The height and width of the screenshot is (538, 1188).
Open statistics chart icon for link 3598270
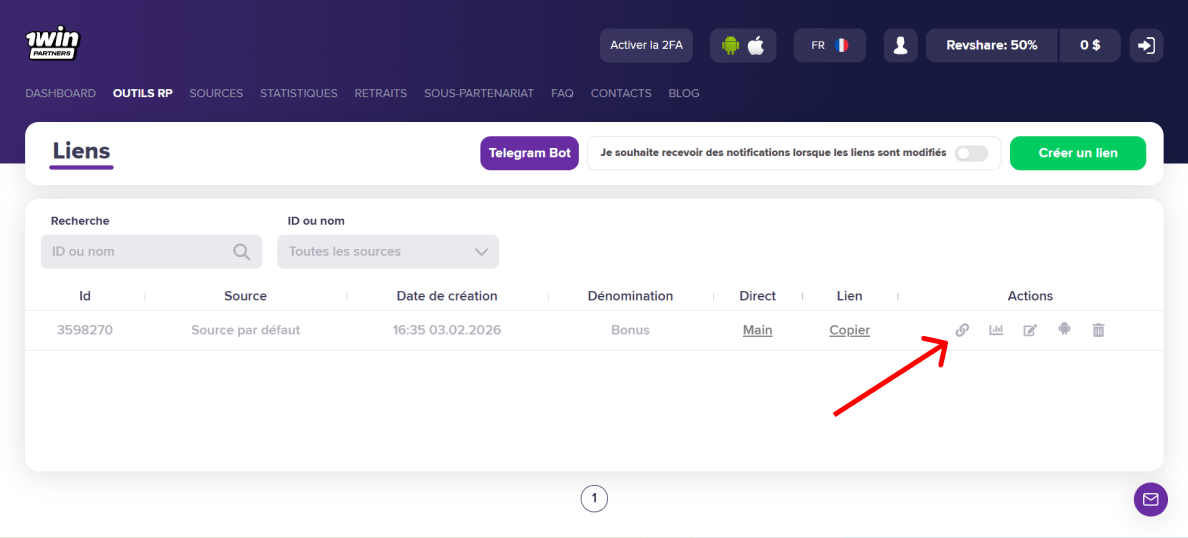996,330
